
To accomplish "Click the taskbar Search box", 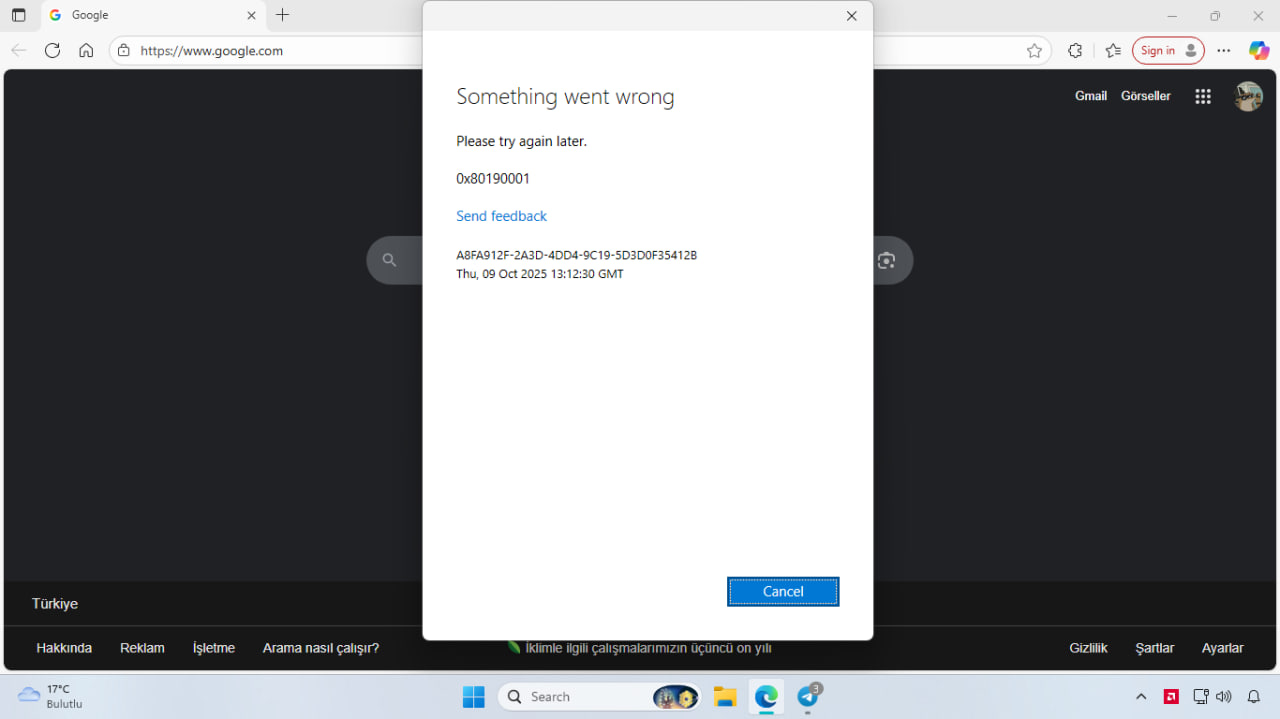I will point(600,697).
